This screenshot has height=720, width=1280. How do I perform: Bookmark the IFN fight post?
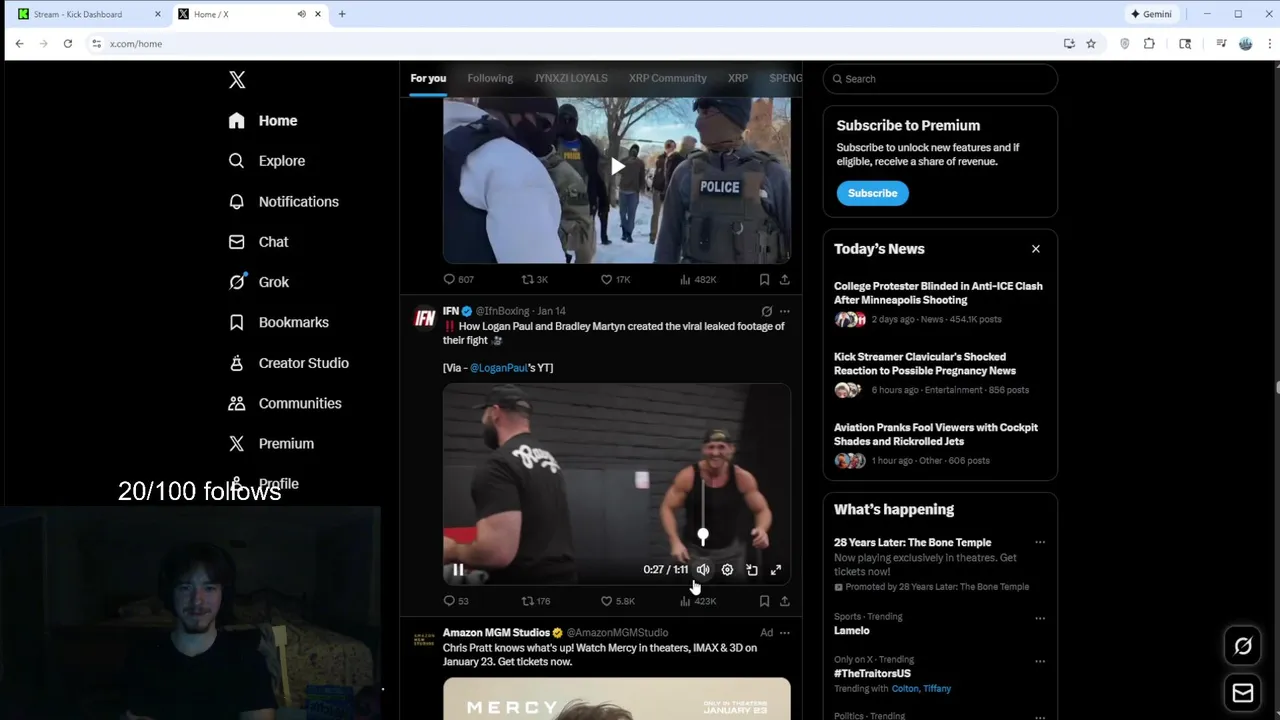point(764,601)
